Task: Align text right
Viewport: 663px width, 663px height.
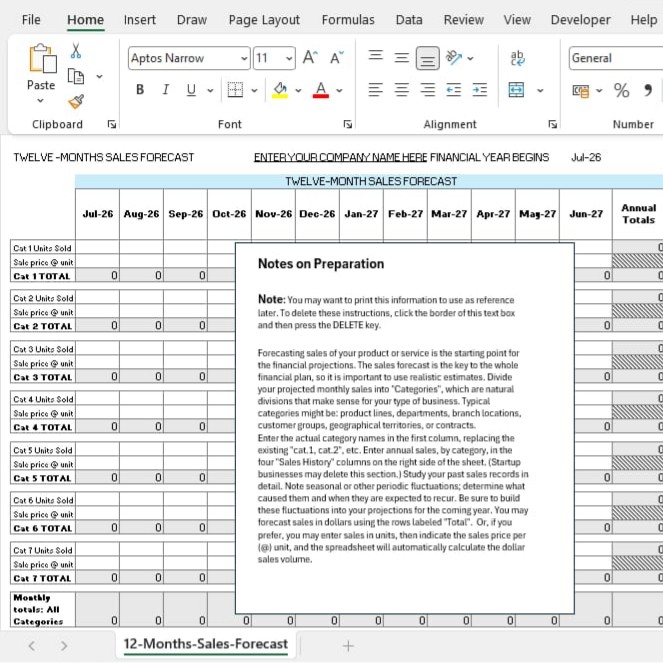Action: pyautogui.click(x=427, y=90)
